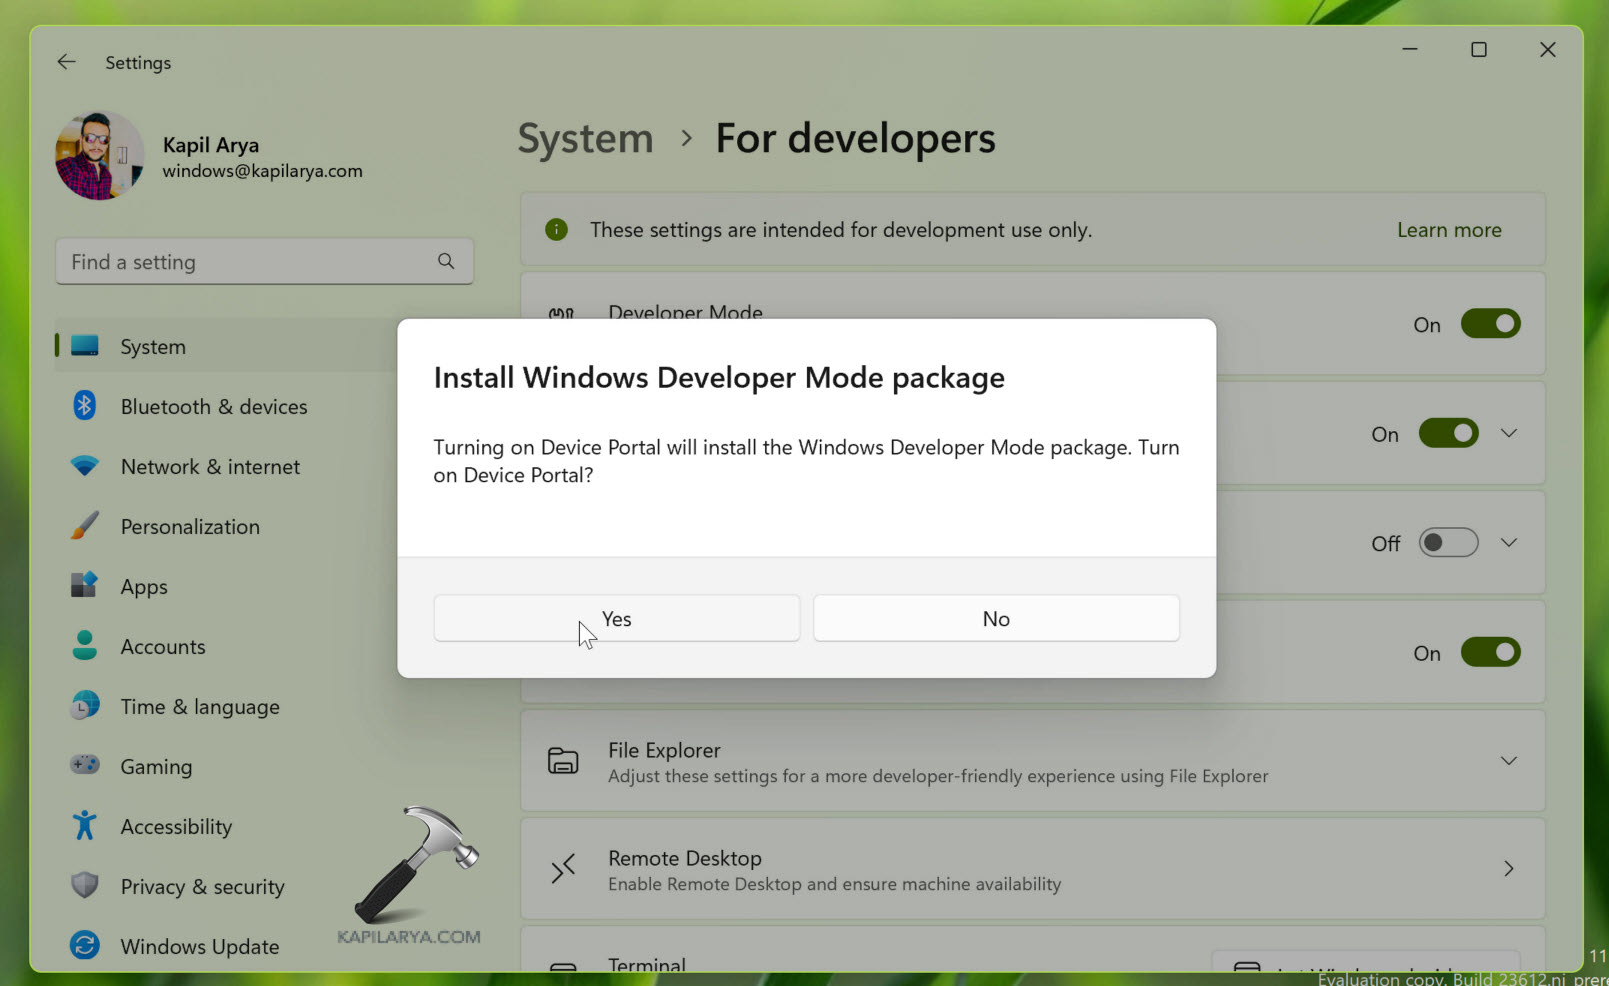Click the Time & language globe icon

click(85, 705)
